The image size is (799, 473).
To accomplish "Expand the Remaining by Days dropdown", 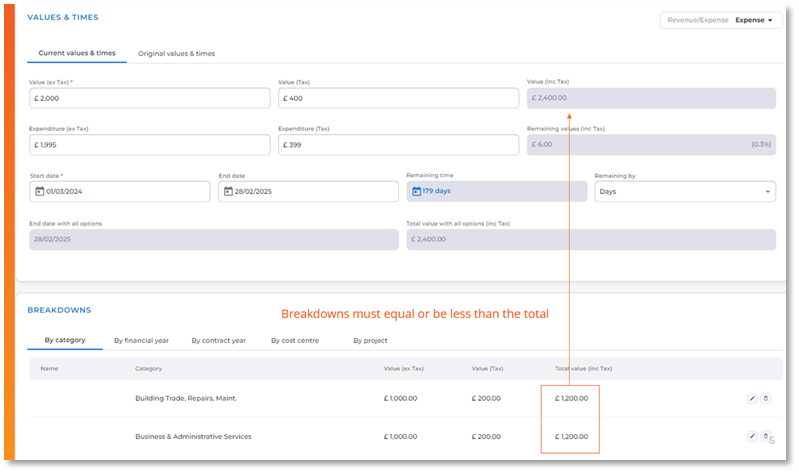I will point(685,192).
